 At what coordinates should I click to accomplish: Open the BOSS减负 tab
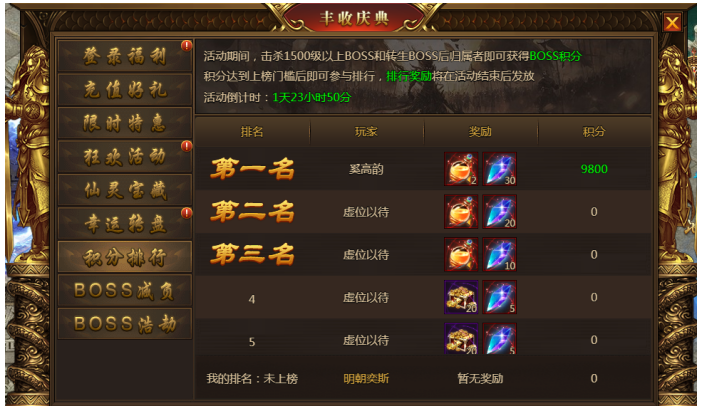(125, 290)
